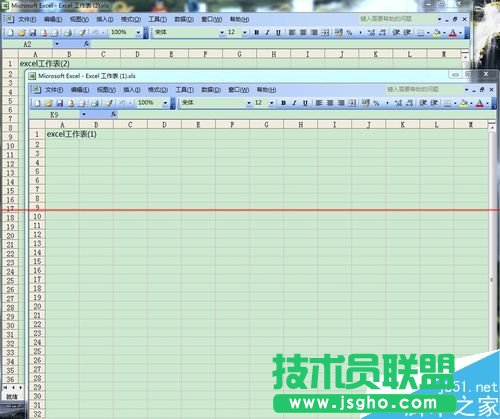Click Percent style icon in 工作表 (2) window
Screen dimensions: 500x419
(x=349, y=33)
